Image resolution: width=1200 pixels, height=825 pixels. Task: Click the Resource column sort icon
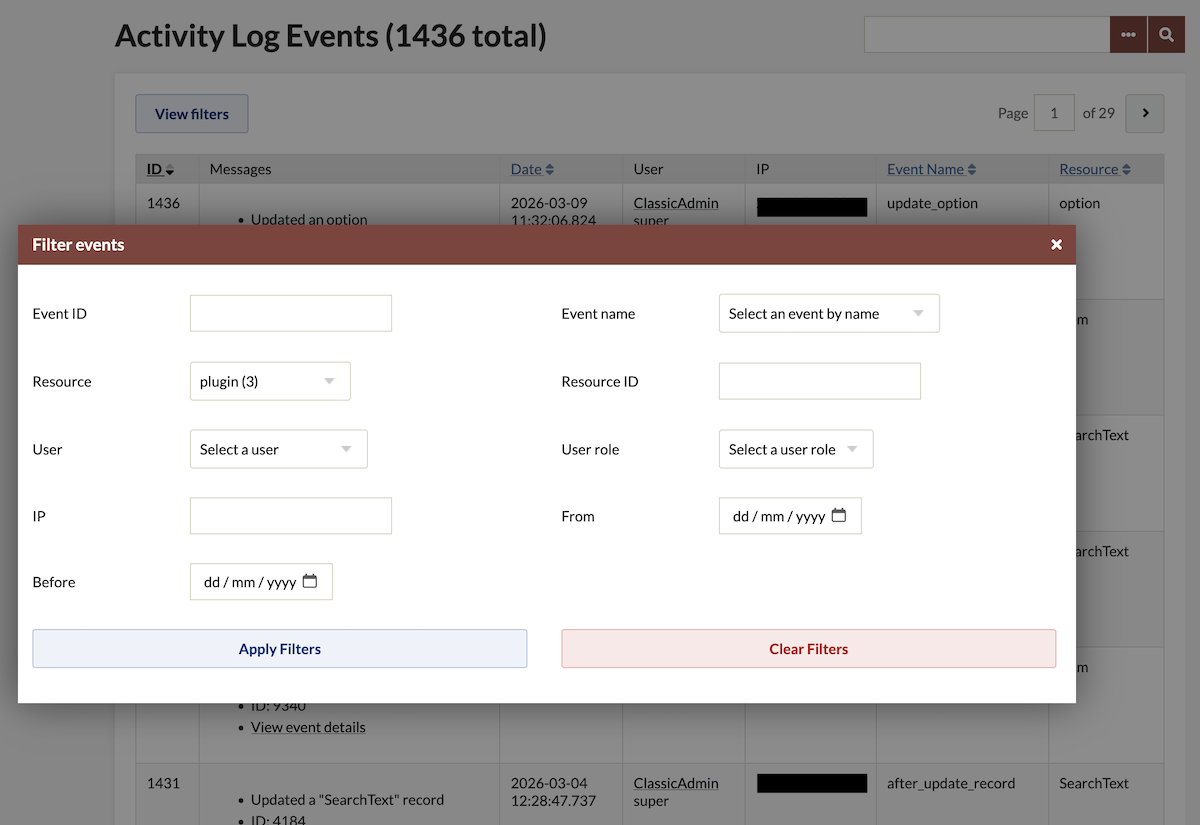[1125, 168]
